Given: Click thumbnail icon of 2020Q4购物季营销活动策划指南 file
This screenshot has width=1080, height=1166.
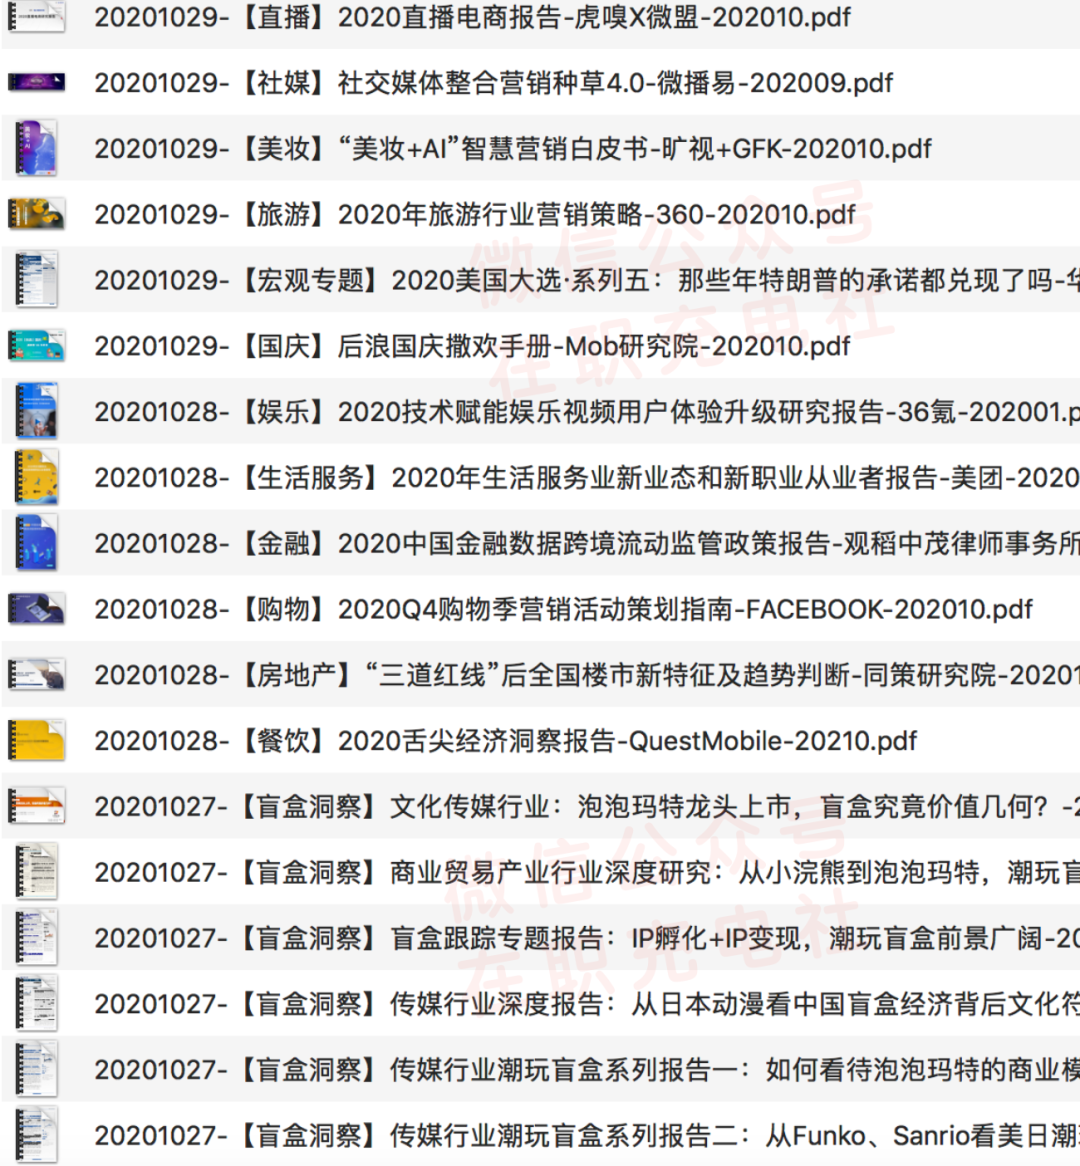Looking at the screenshot, I should pos(36,608).
